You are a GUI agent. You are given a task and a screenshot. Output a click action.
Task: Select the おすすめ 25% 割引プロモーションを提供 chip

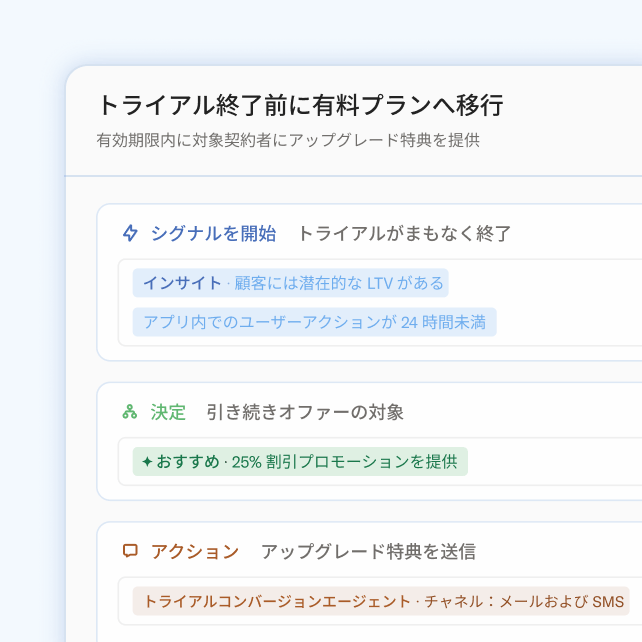point(300,462)
